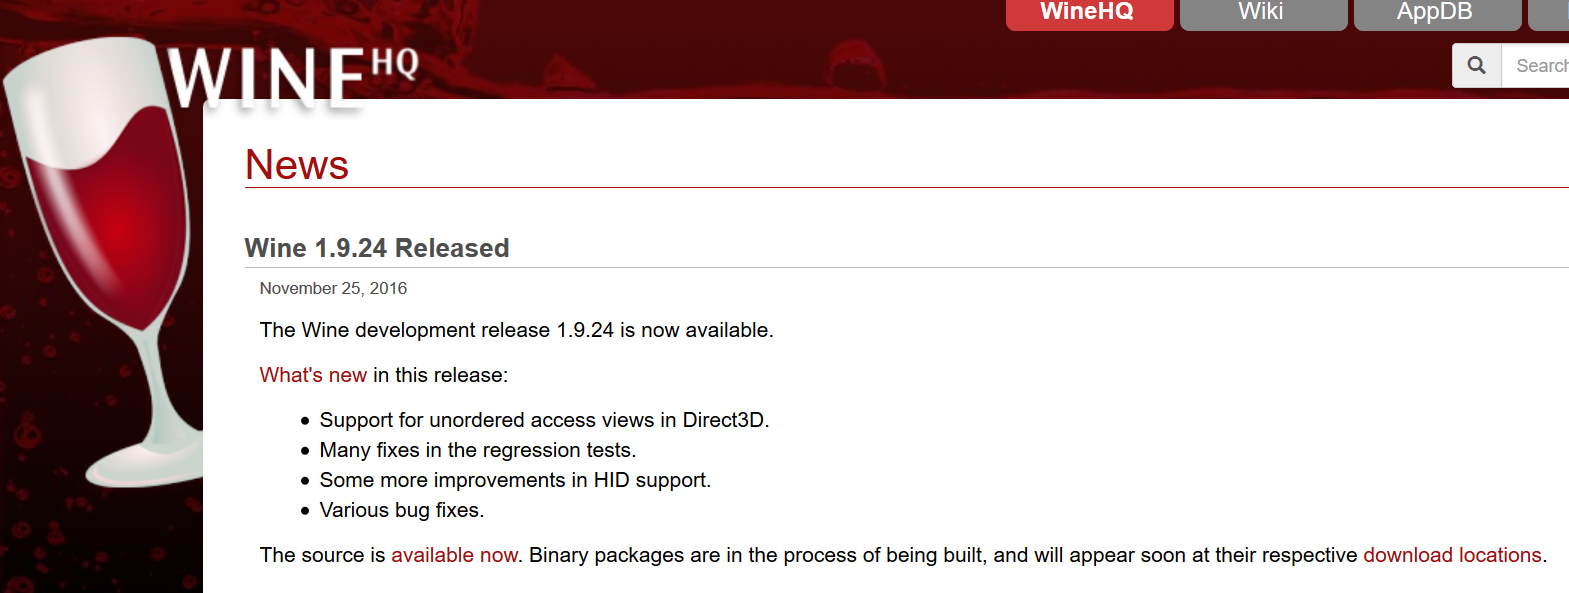Image resolution: width=1569 pixels, height=593 pixels.
Task: Click the "development release 1.9.24 is now available" sentence
Action: tap(516, 330)
